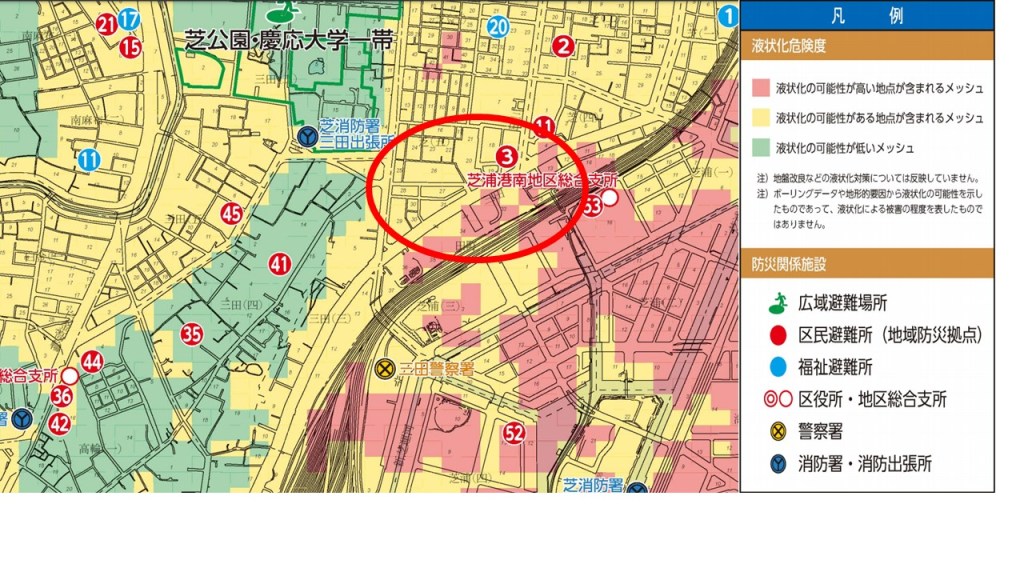Select red shelter marker number 45

point(232,213)
